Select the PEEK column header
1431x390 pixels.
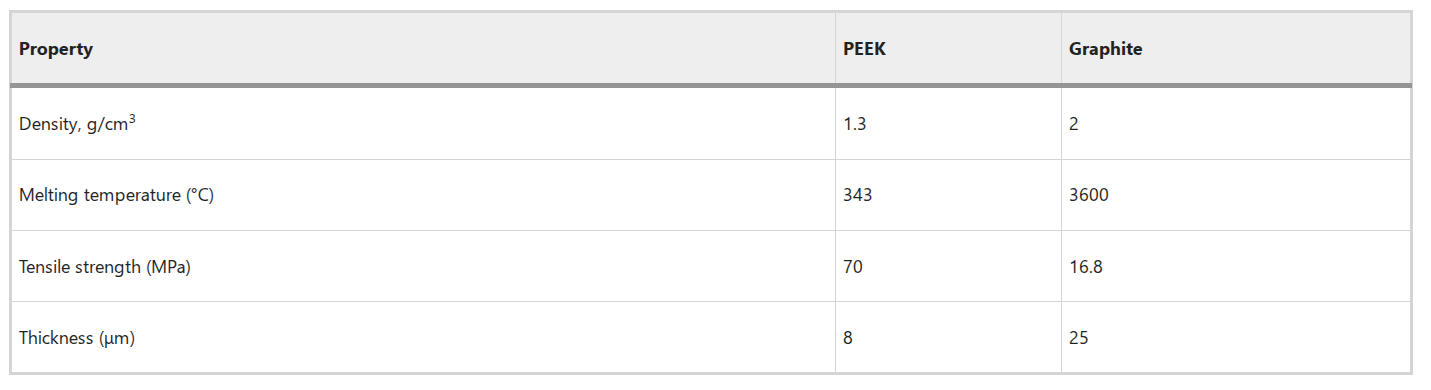[x=864, y=49]
